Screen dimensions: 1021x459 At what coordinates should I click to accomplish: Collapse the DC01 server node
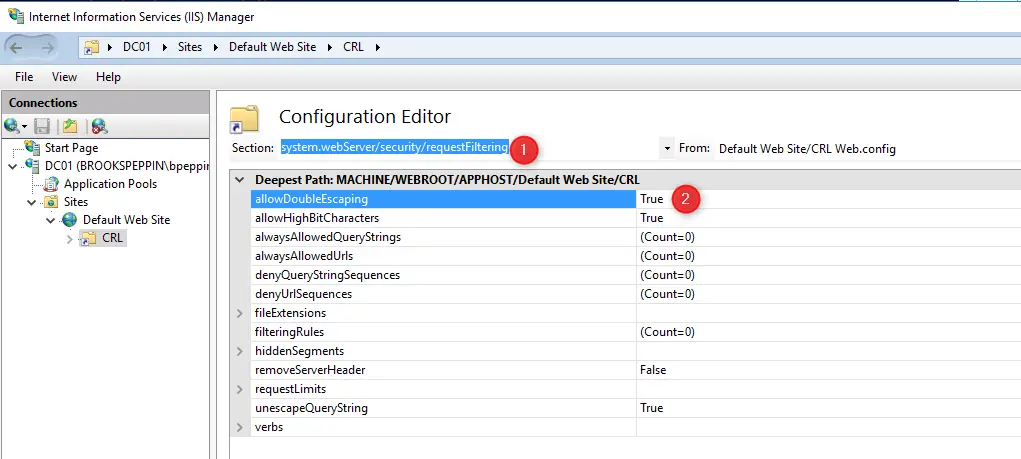[x=13, y=167]
